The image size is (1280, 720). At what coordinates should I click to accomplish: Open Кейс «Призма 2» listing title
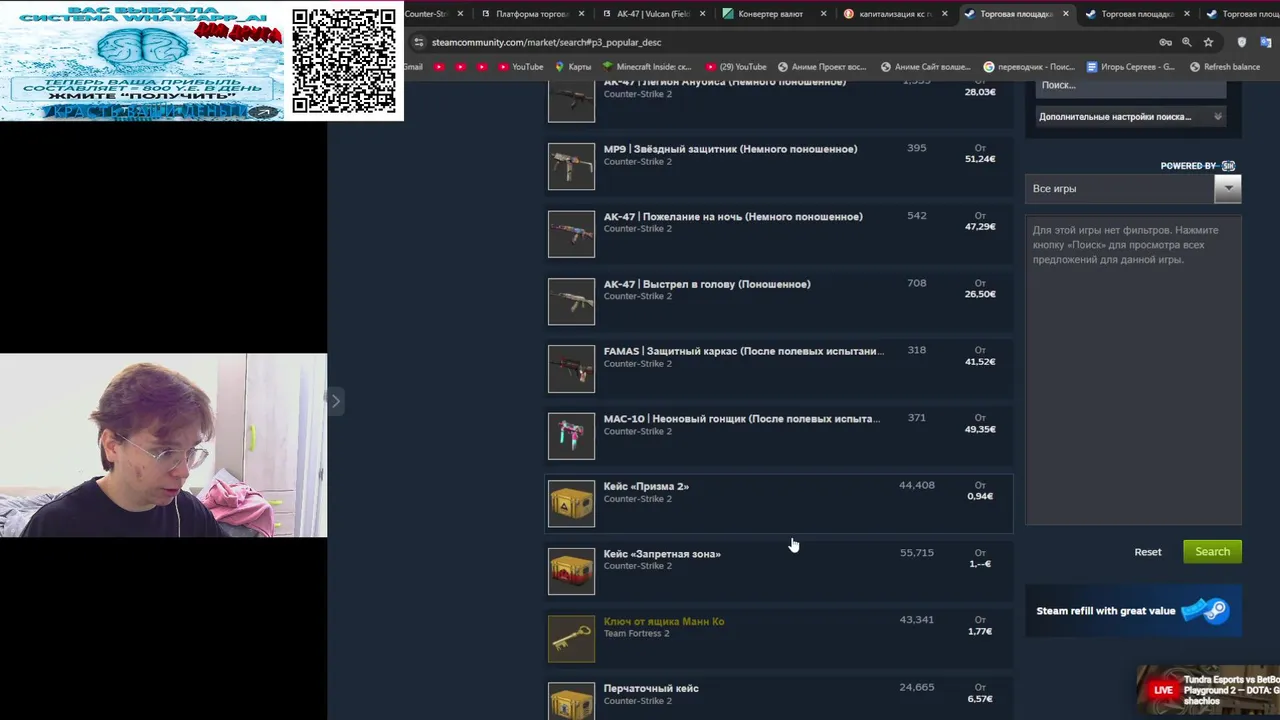646,486
